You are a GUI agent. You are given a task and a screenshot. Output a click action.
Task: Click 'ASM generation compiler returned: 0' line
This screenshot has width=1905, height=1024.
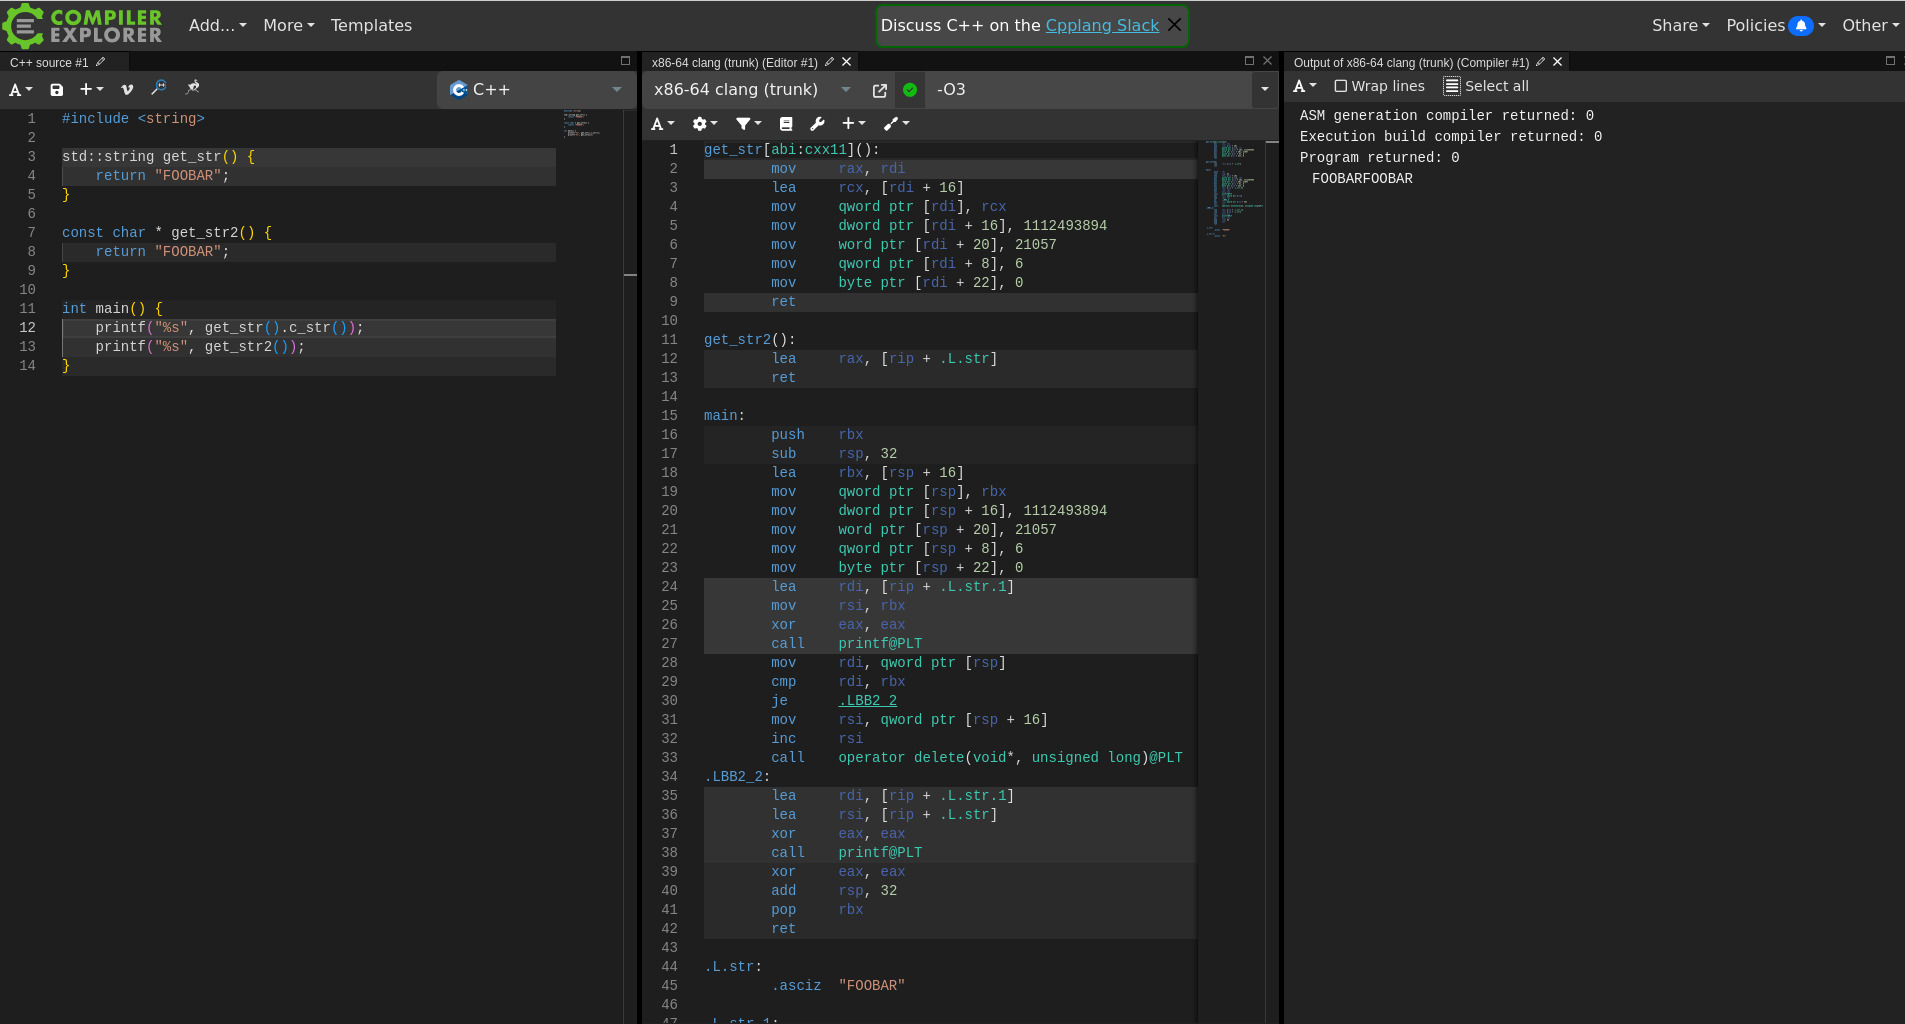[1446, 116]
